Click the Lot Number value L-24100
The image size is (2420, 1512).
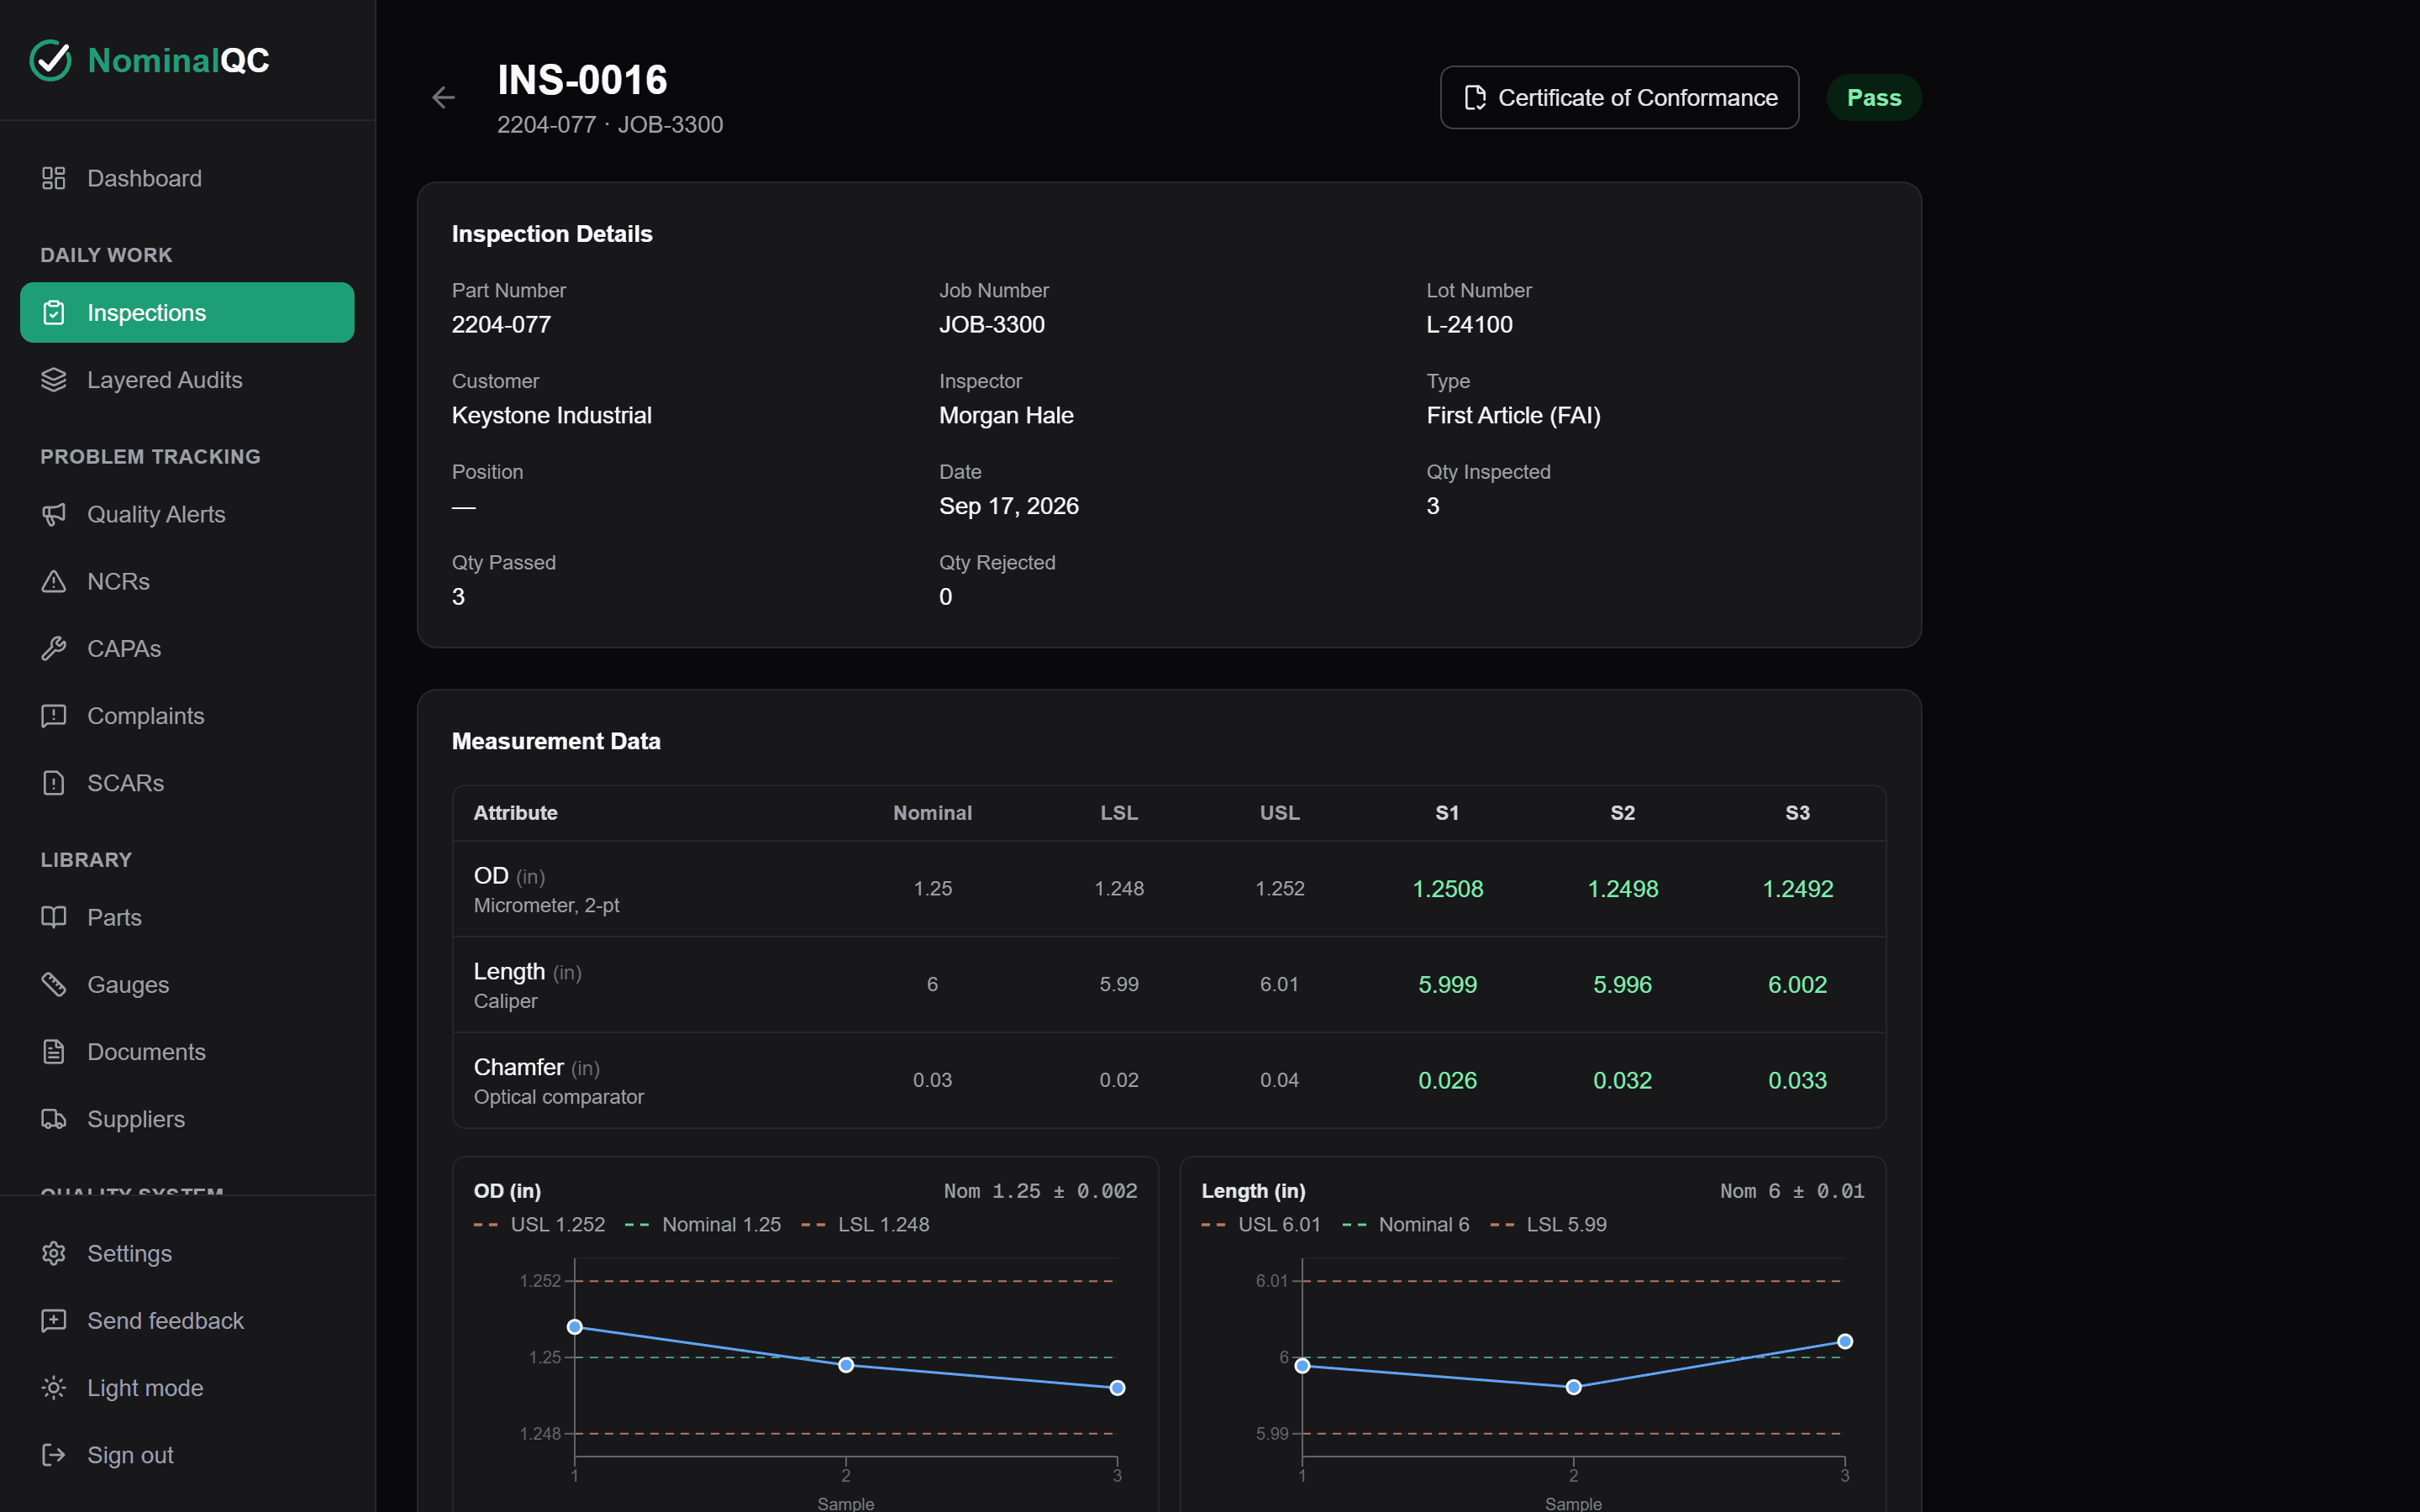[x=1469, y=324]
